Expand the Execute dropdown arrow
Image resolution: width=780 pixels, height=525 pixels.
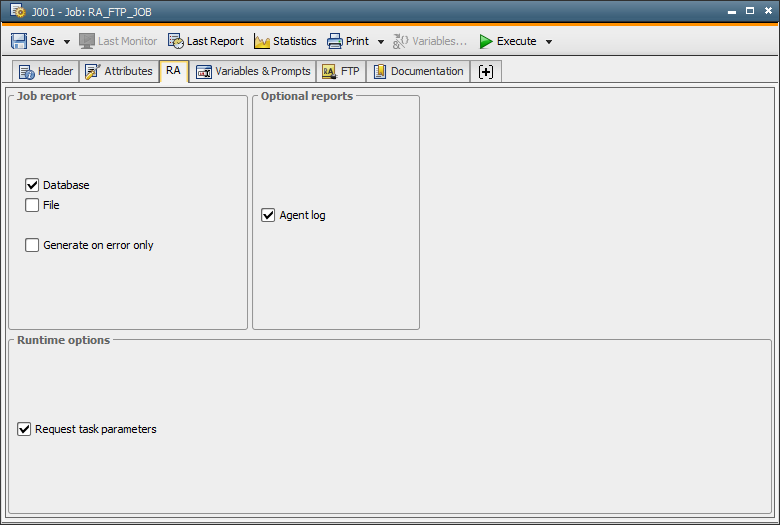pos(549,42)
